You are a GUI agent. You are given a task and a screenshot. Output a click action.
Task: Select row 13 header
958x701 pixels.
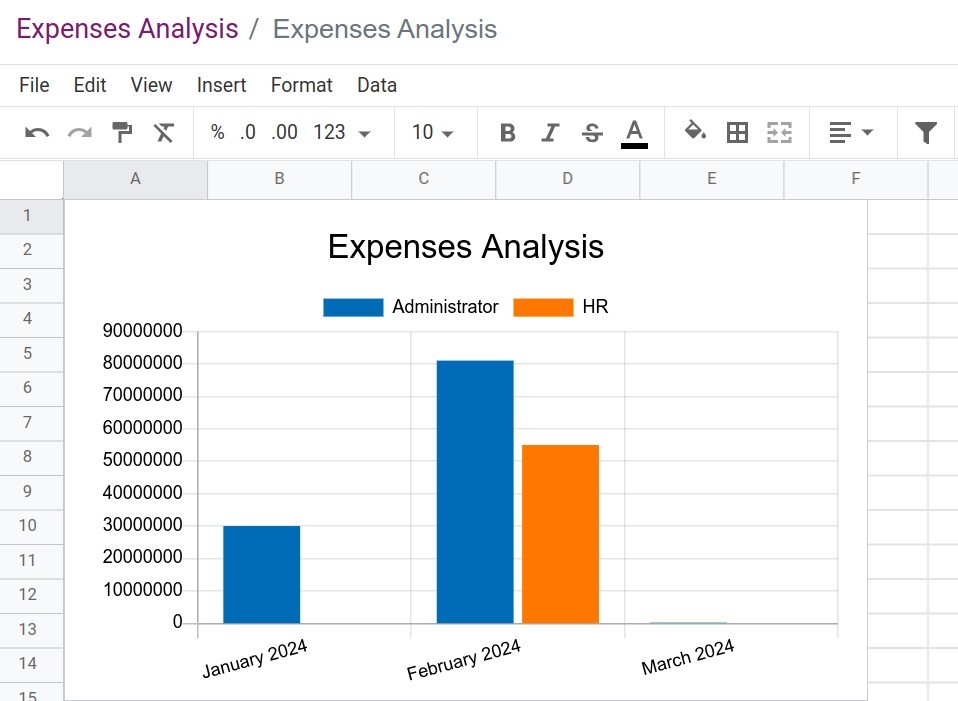click(x=31, y=629)
